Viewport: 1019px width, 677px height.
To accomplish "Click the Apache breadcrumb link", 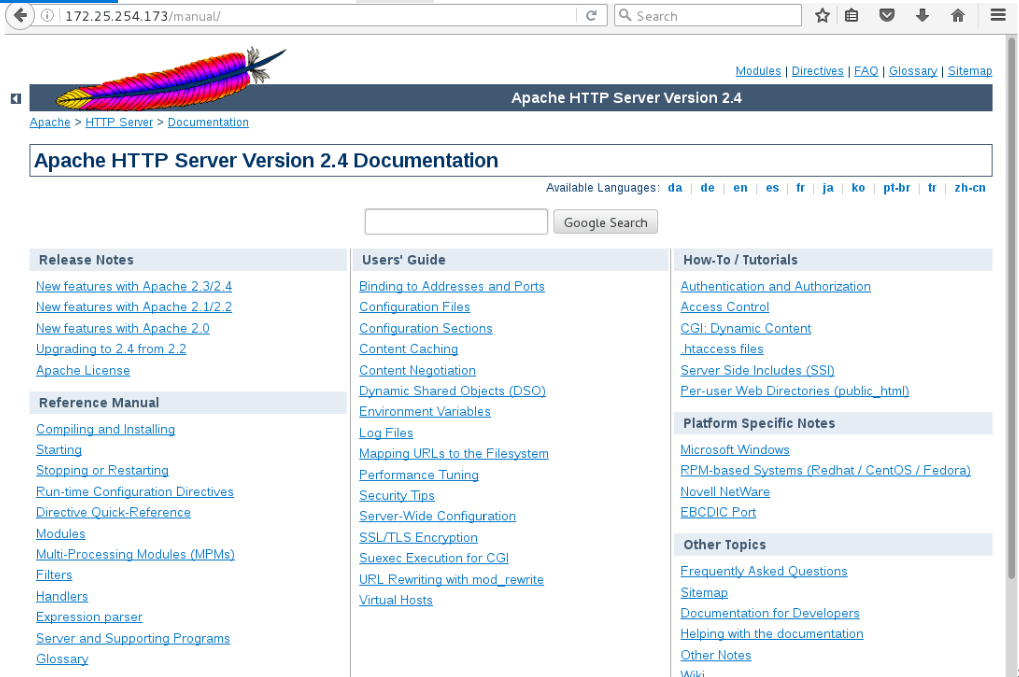I will coord(50,122).
